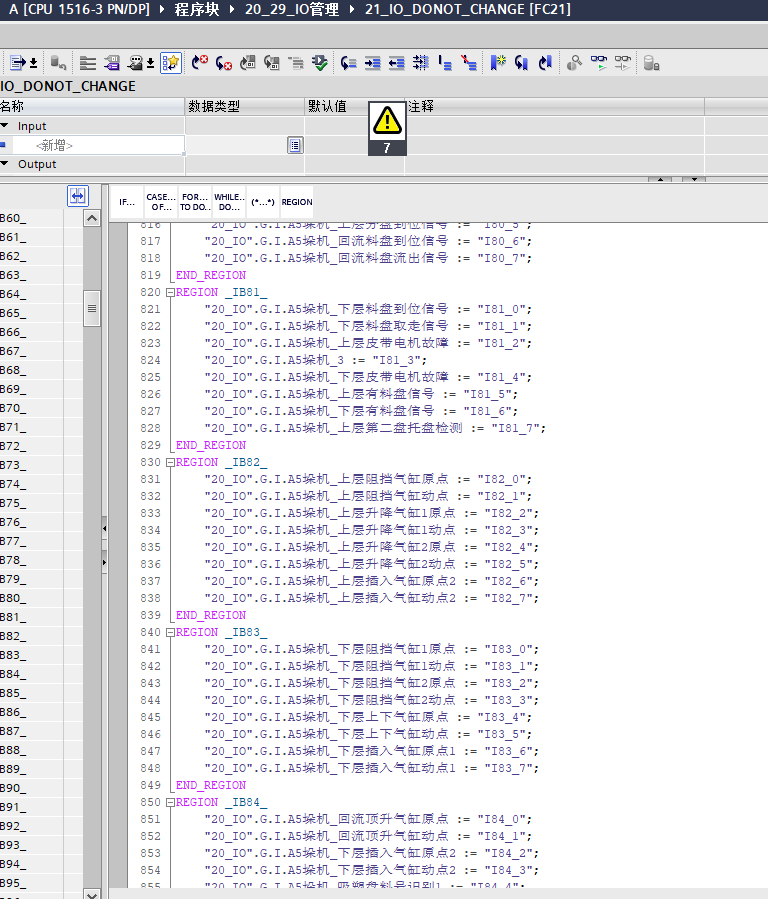Viewport: 768px width, 899px height.
Task: Click the 注释 column header
Action: pyautogui.click(x=554, y=106)
